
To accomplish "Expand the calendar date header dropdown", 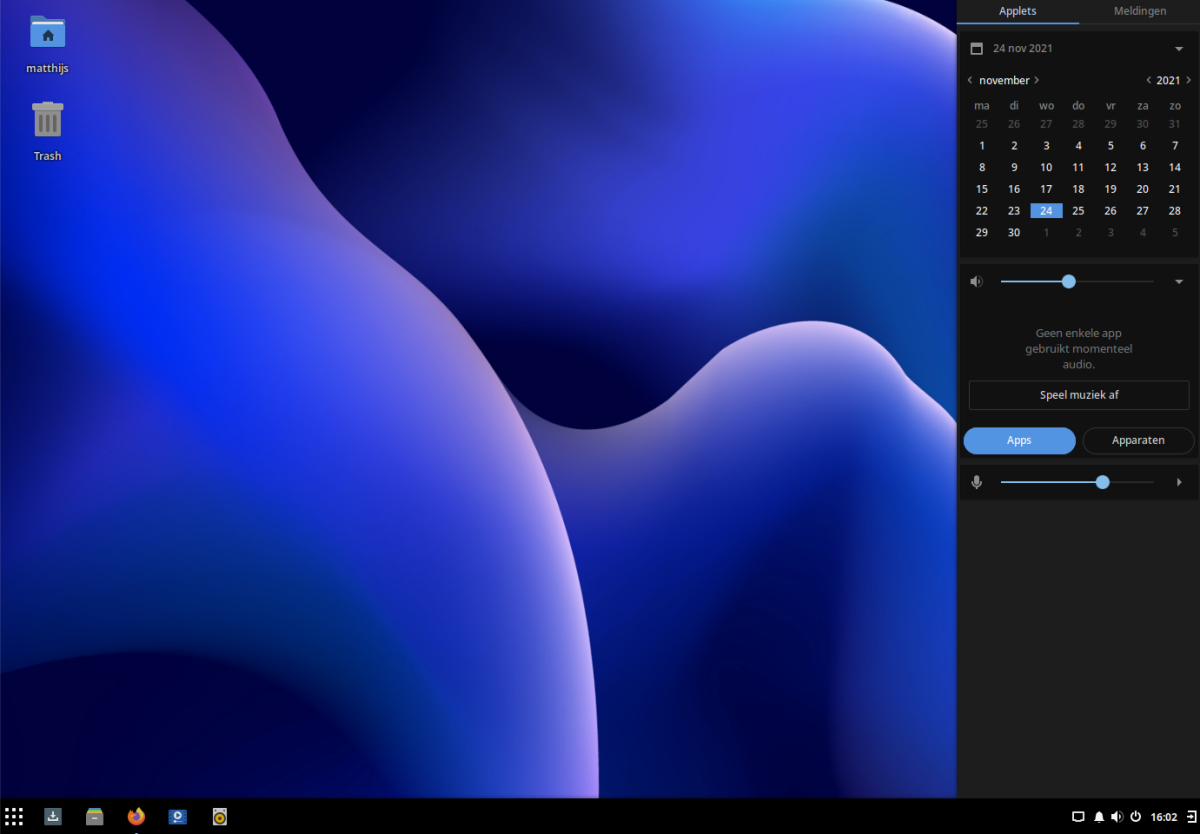I will pos(1179,49).
